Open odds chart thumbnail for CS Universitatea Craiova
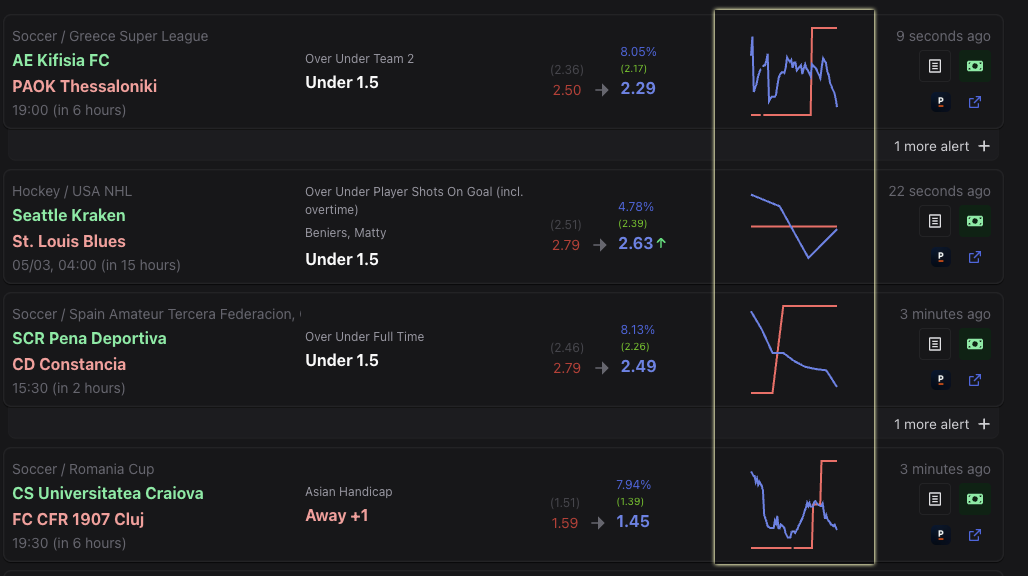 [794, 504]
